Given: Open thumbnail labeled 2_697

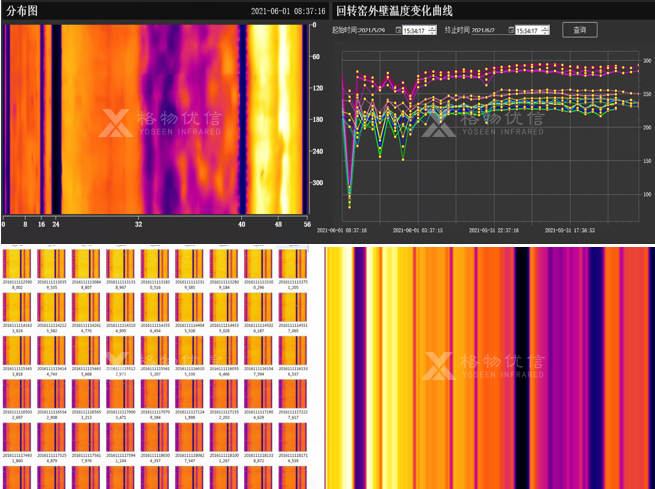Looking at the screenshot, I should pyautogui.click(x=17, y=394).
